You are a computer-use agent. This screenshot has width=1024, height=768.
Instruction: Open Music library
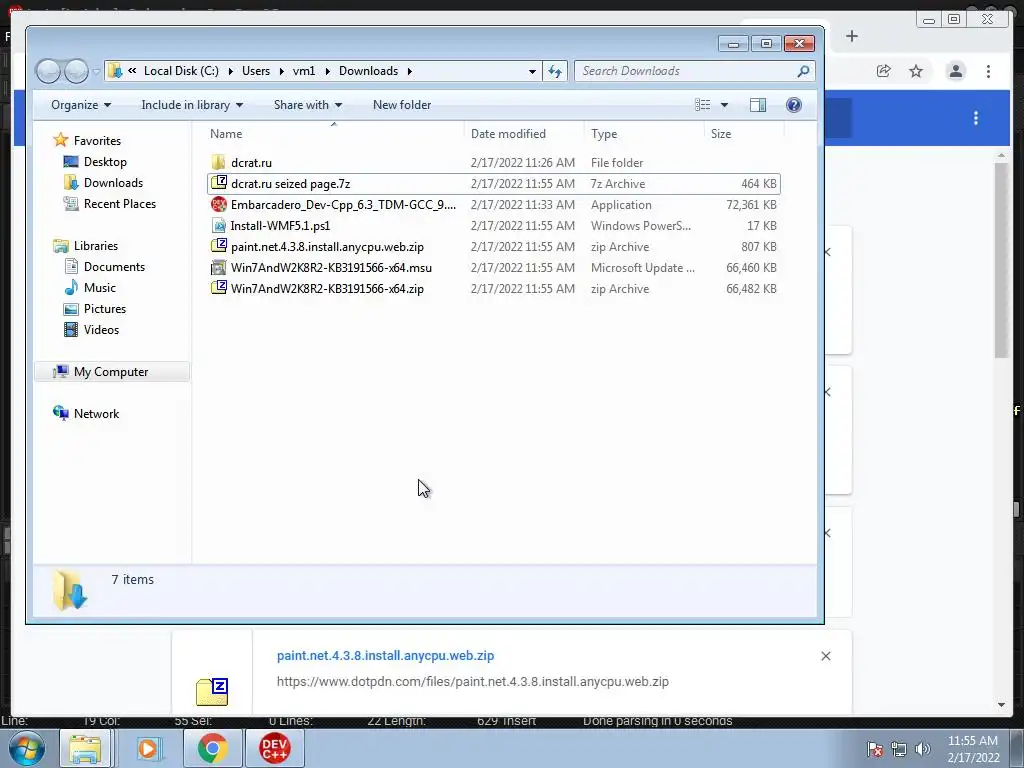[x=99, y=287]
